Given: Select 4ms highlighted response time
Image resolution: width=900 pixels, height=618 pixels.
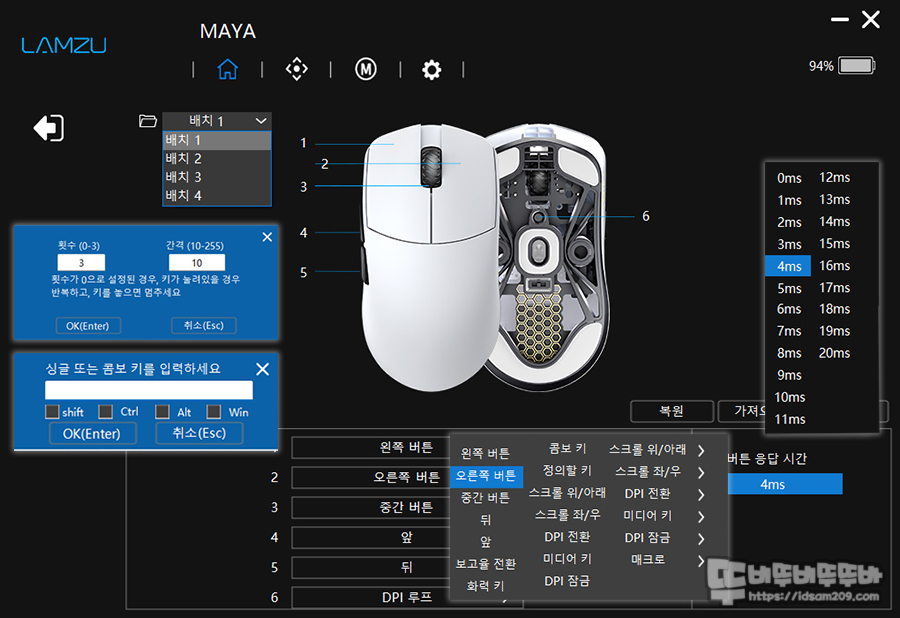Looking at the screenshot, I should point(788,266).
